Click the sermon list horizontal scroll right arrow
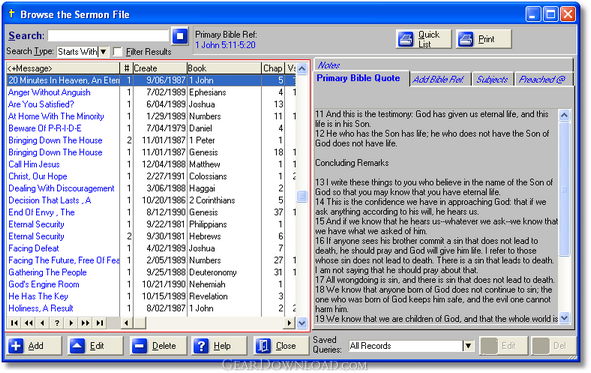Screen dimensions: 591x373 289,323
